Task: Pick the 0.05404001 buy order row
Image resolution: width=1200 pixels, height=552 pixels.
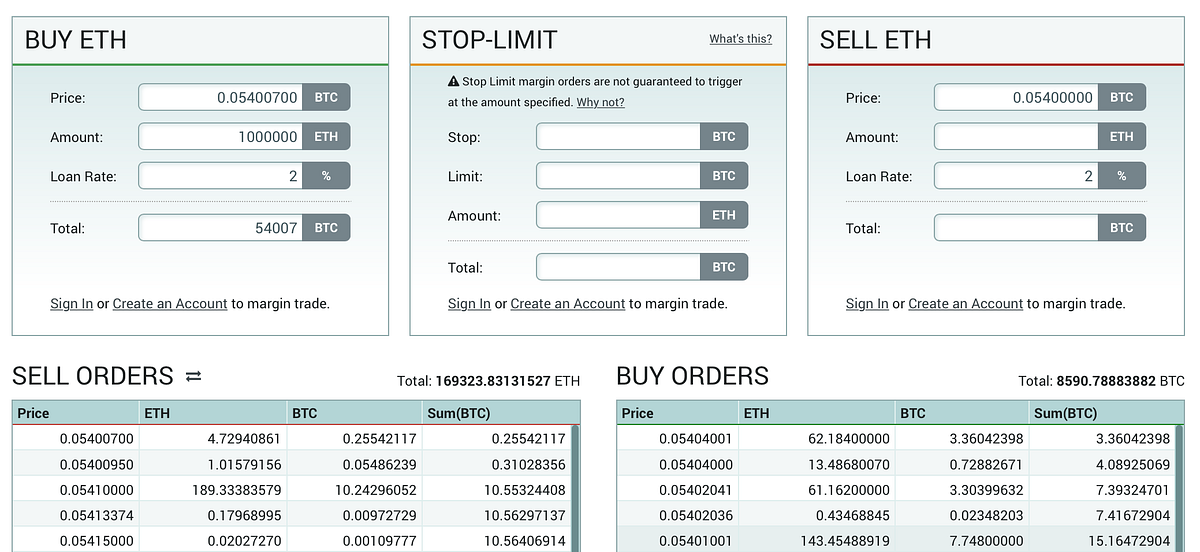Action: tap(896, 438)
